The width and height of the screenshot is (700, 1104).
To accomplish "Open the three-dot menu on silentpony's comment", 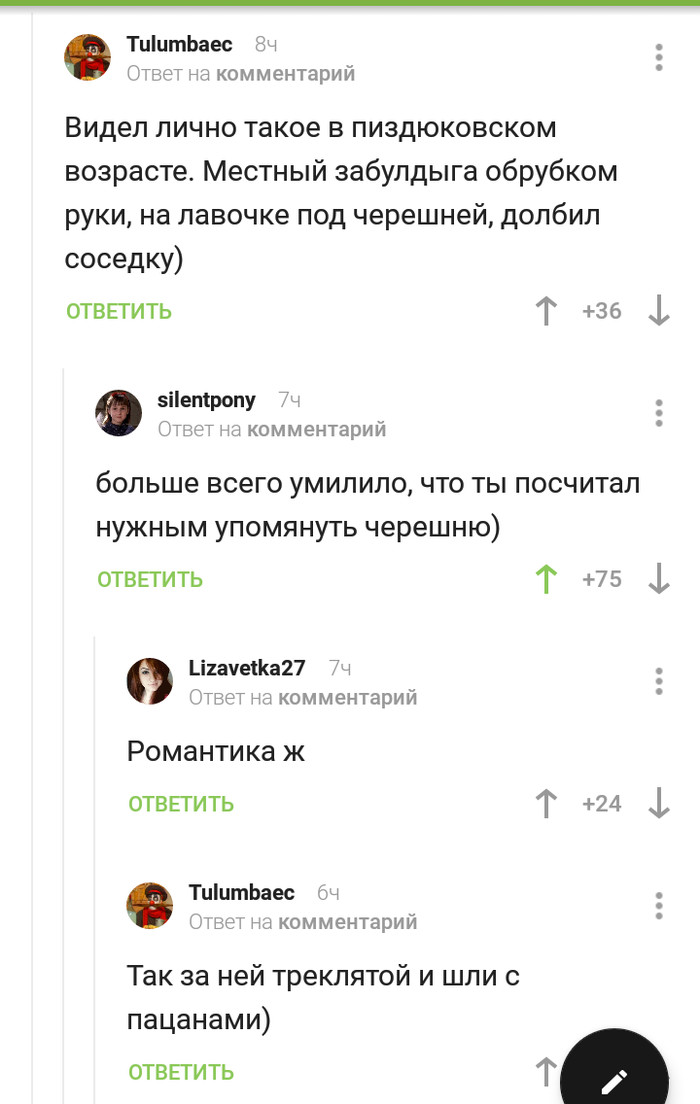I will click(x=658, y=412).
